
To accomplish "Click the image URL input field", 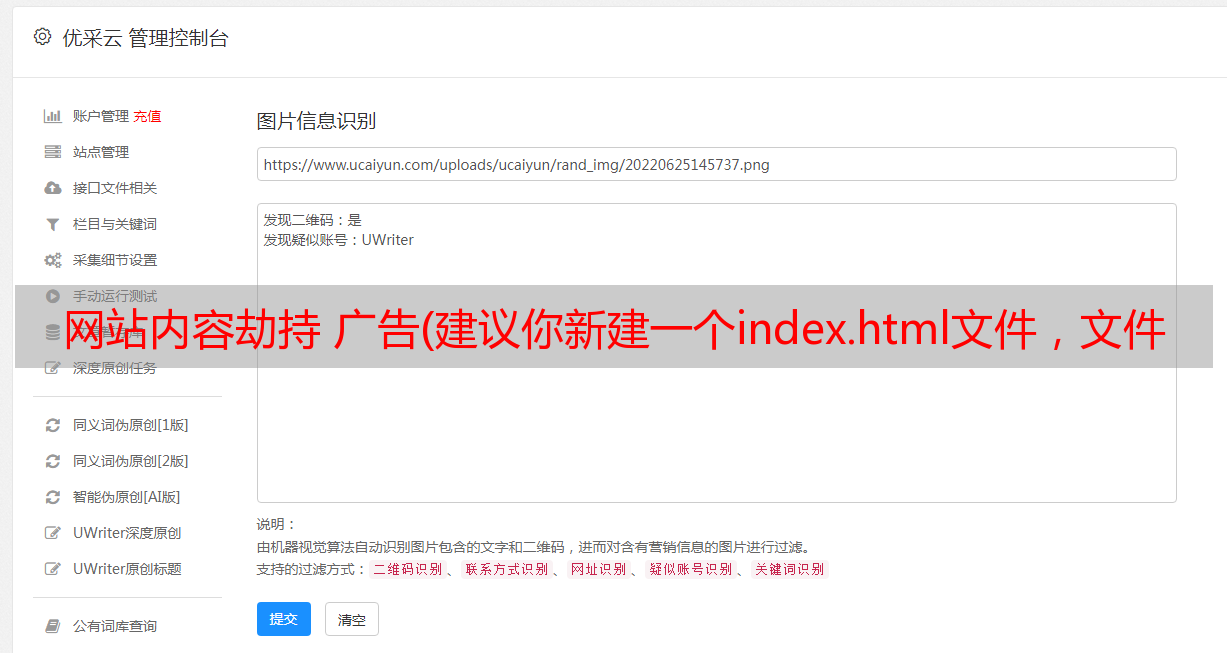I will pyautogui.click(x=716, y=164).
